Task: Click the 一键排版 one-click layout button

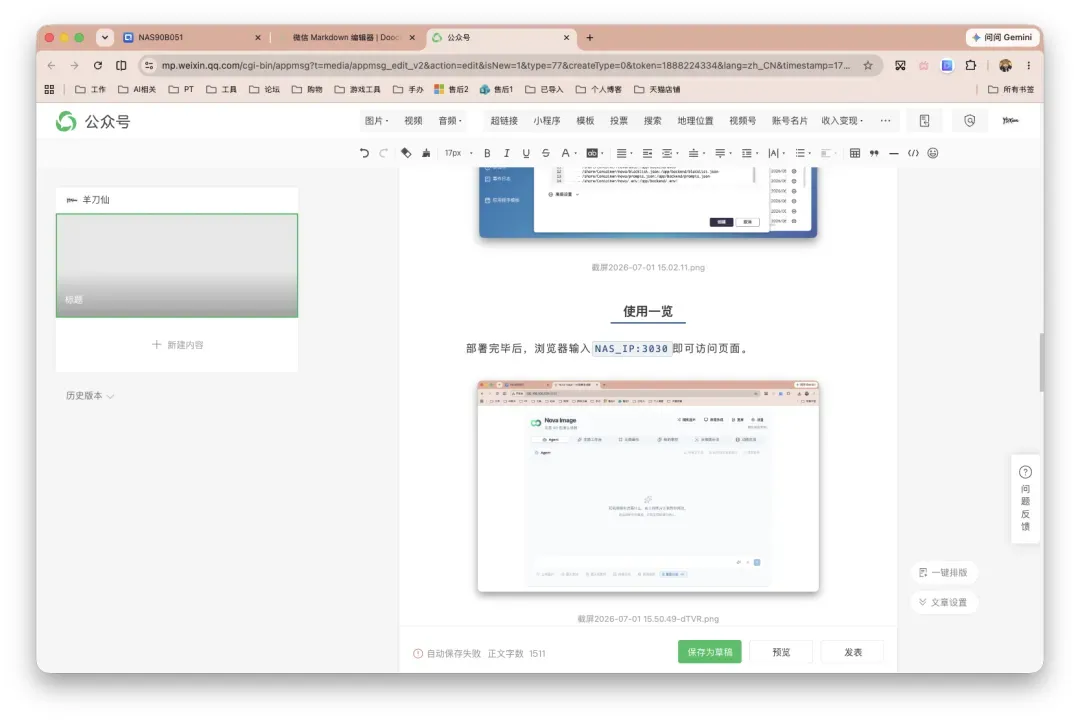Action: (943, 572)
